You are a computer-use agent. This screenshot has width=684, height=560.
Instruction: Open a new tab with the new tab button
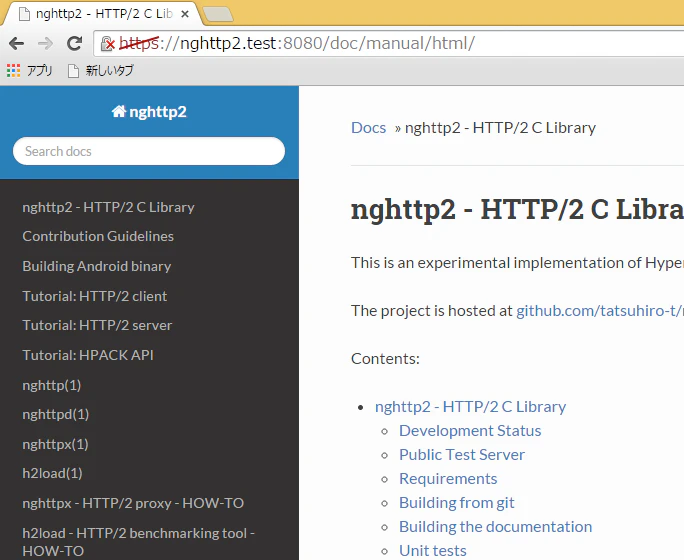click(218, 14)
